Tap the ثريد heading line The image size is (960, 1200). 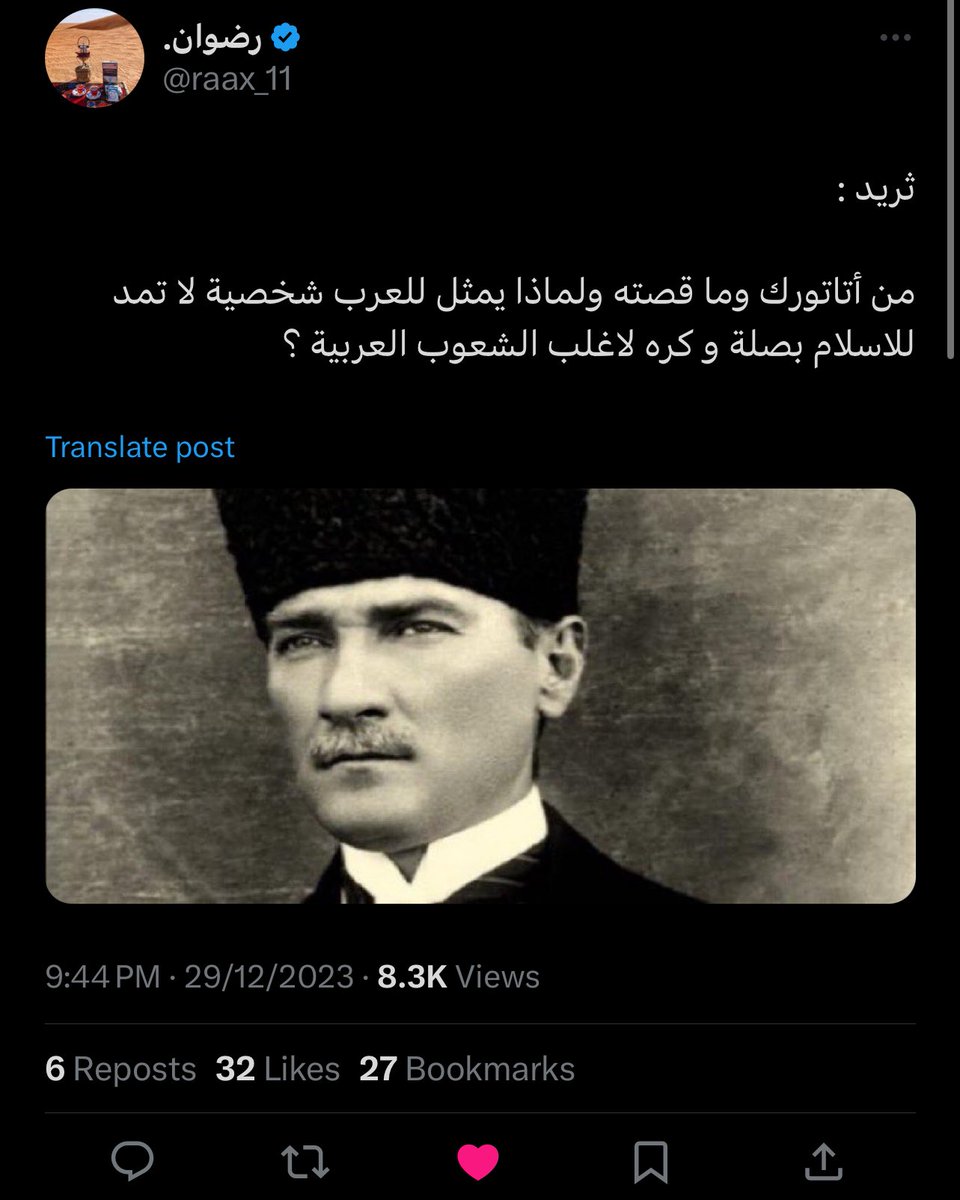pyautogui.click(x=874, y=188)
